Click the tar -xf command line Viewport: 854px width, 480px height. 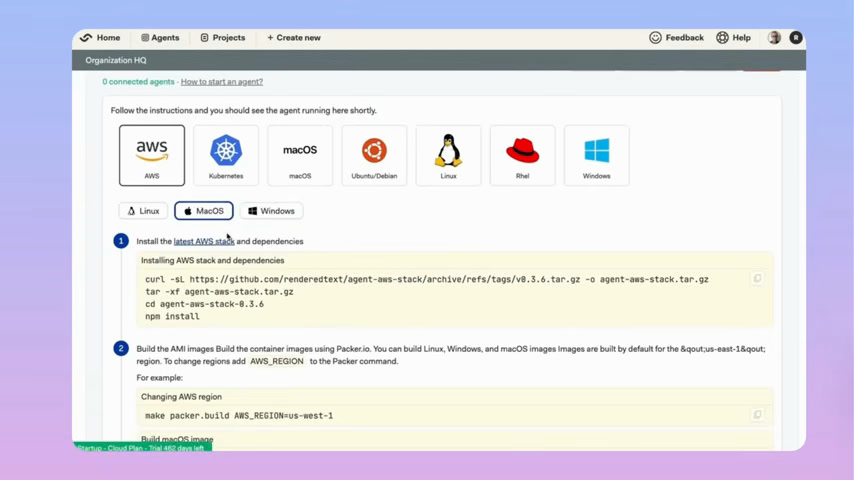(x=219, y=292)
